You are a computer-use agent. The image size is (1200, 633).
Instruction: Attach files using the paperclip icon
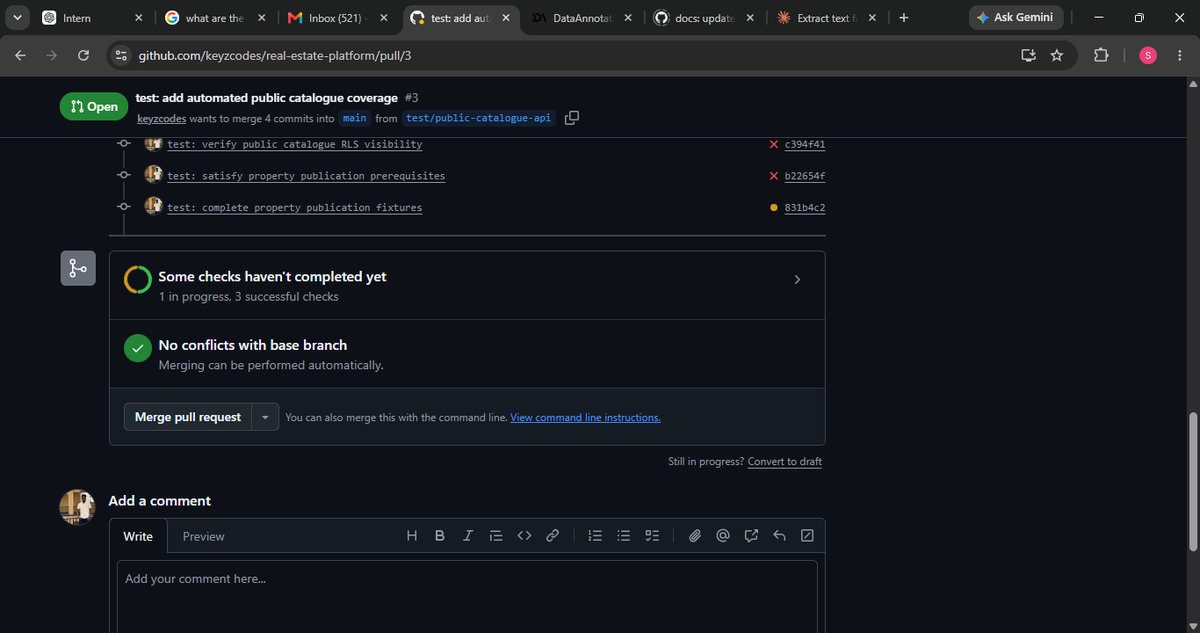695,536
